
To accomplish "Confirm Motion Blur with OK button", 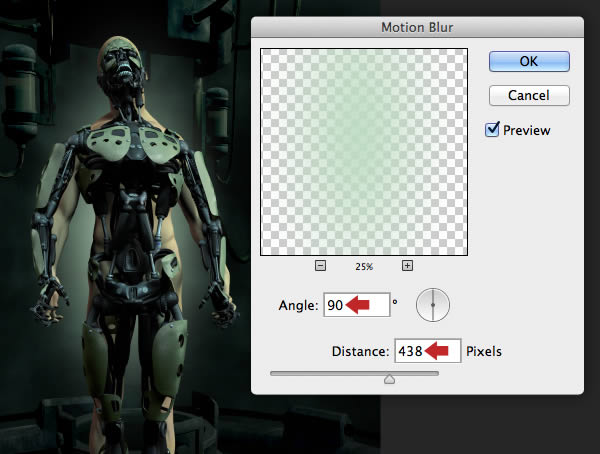I will tap(529, 61).
